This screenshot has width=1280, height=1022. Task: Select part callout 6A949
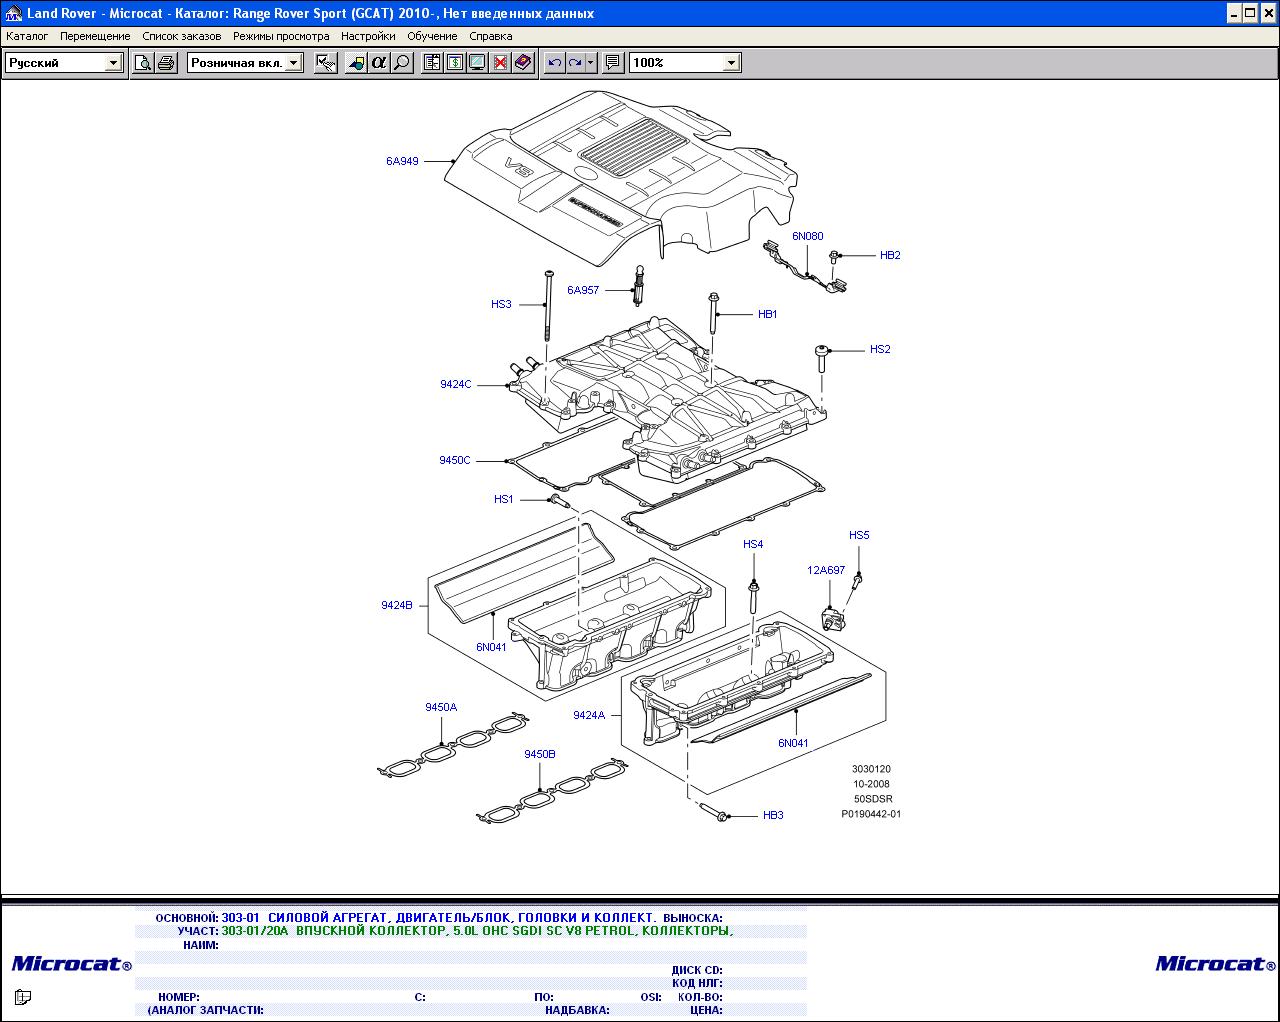click(402, 161)
